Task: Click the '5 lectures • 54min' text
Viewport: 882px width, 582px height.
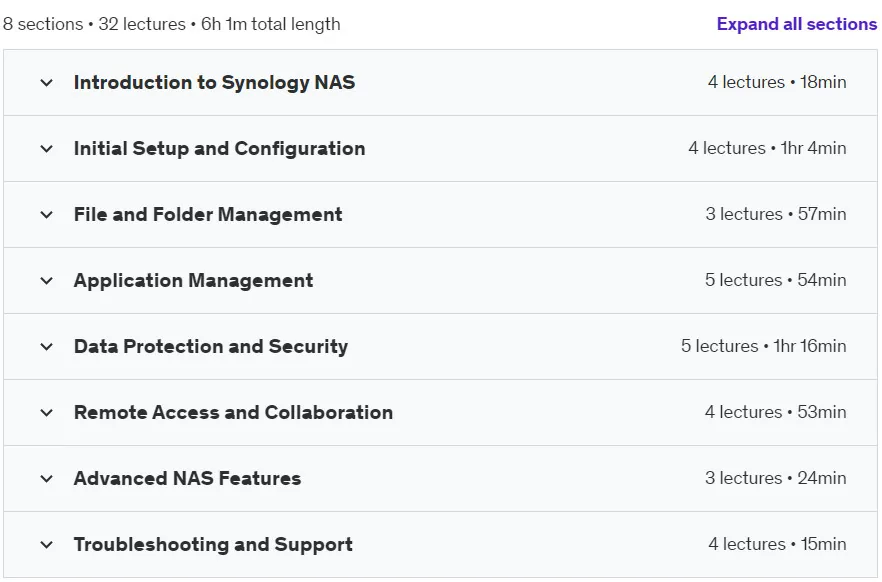Action: (776, 280)
